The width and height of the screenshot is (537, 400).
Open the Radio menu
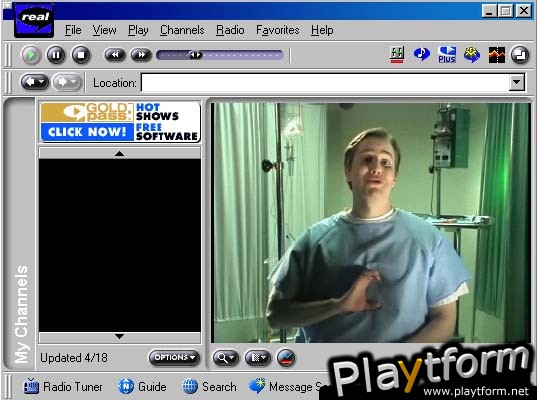pos(230,30)
